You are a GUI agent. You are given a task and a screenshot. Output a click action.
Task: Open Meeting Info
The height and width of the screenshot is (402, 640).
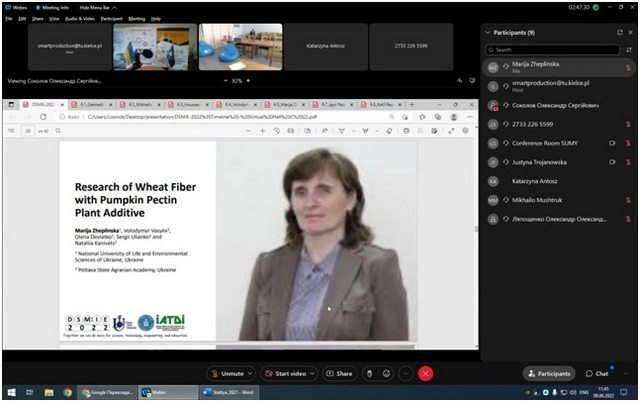(52, 8)
